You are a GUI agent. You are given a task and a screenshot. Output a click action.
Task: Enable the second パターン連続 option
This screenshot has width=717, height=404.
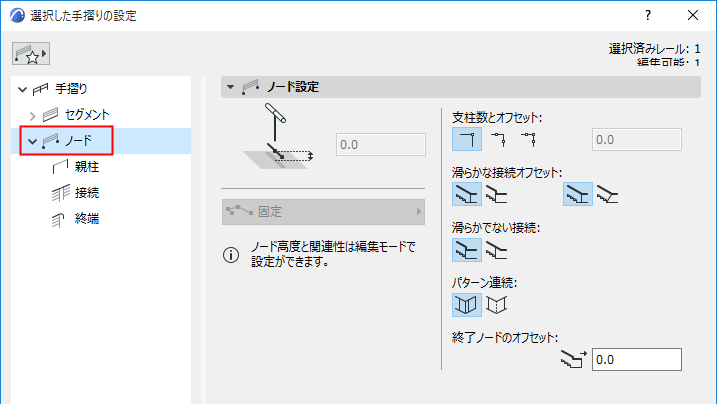(x=497, y=304)
